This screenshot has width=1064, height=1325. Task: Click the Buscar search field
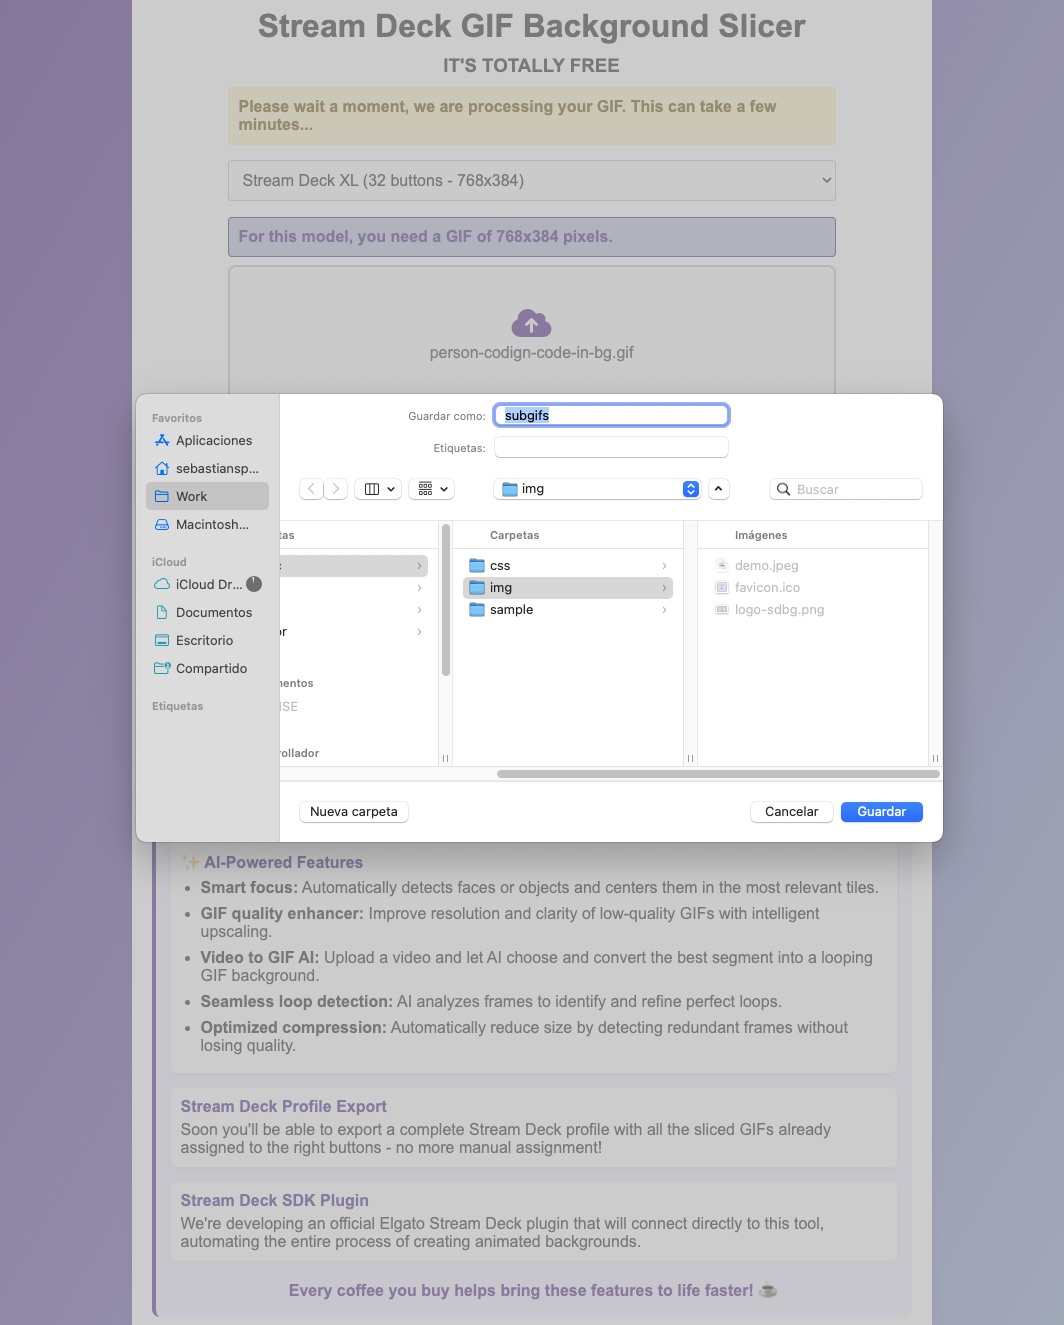point(846,489)
